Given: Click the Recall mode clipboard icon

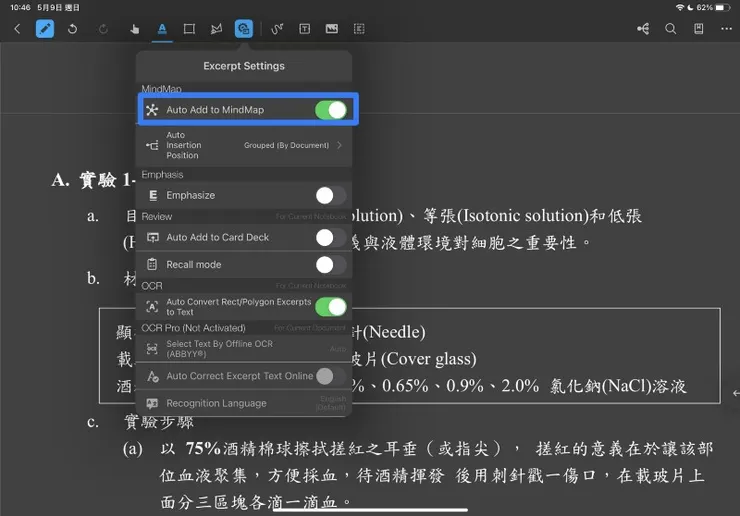Looking at the screenshot, I should pos(152,264).
